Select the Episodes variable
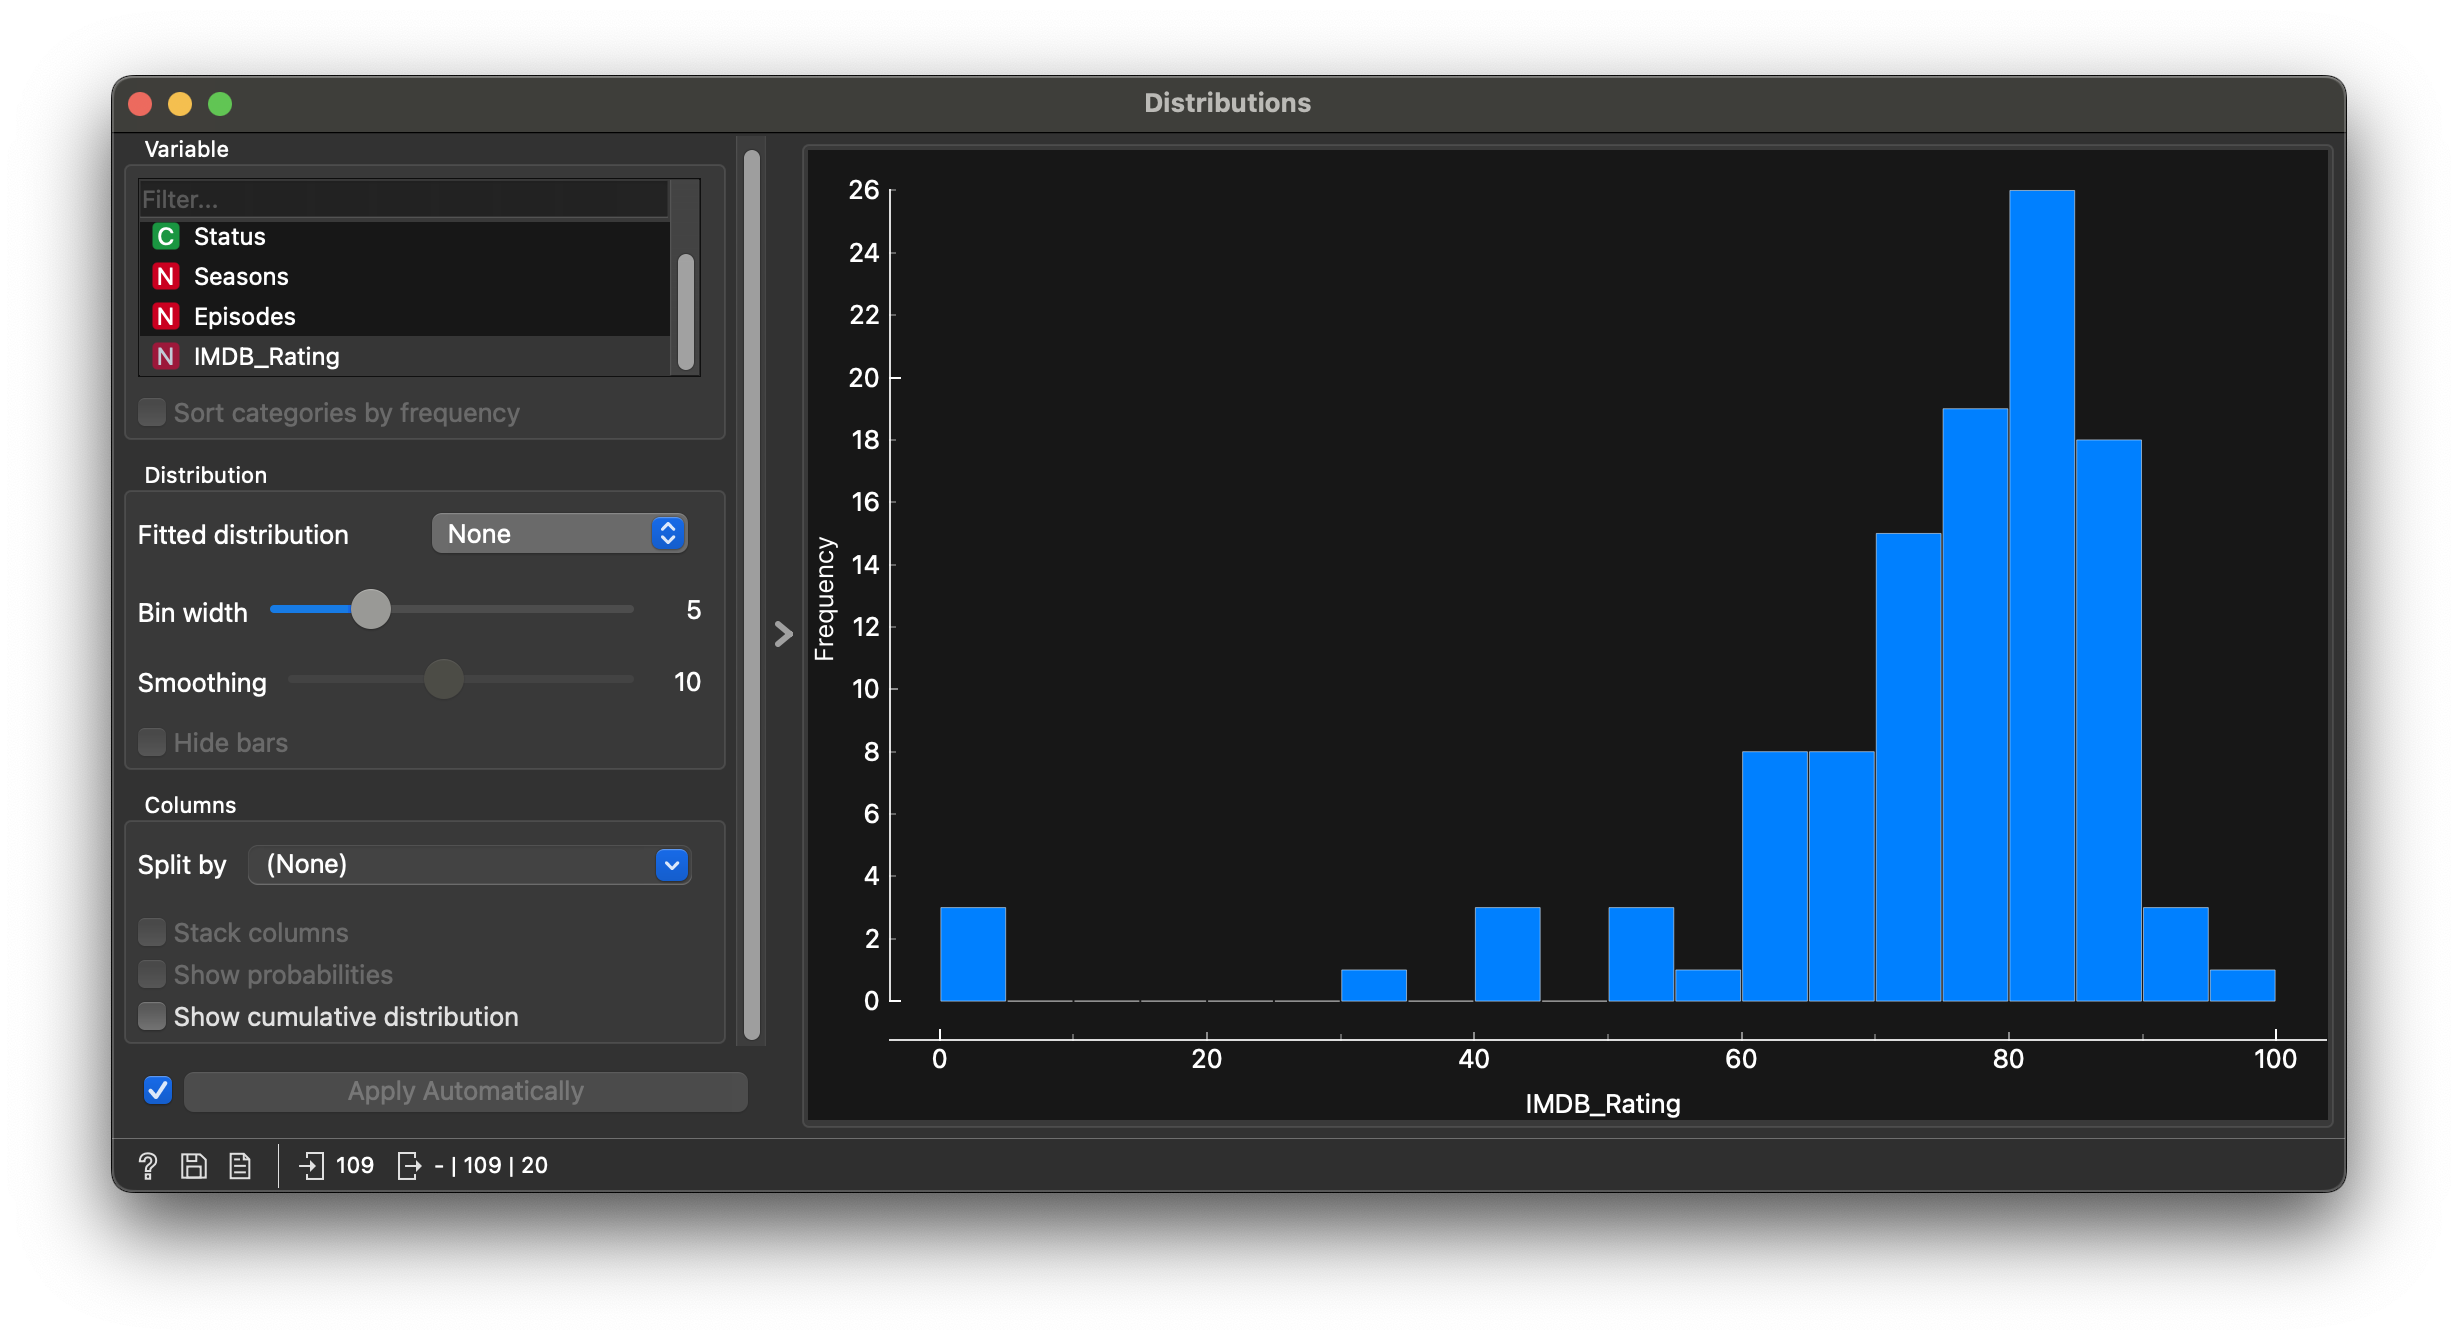The height and width of the screenshot is (1340, 2458). point(245,317)
